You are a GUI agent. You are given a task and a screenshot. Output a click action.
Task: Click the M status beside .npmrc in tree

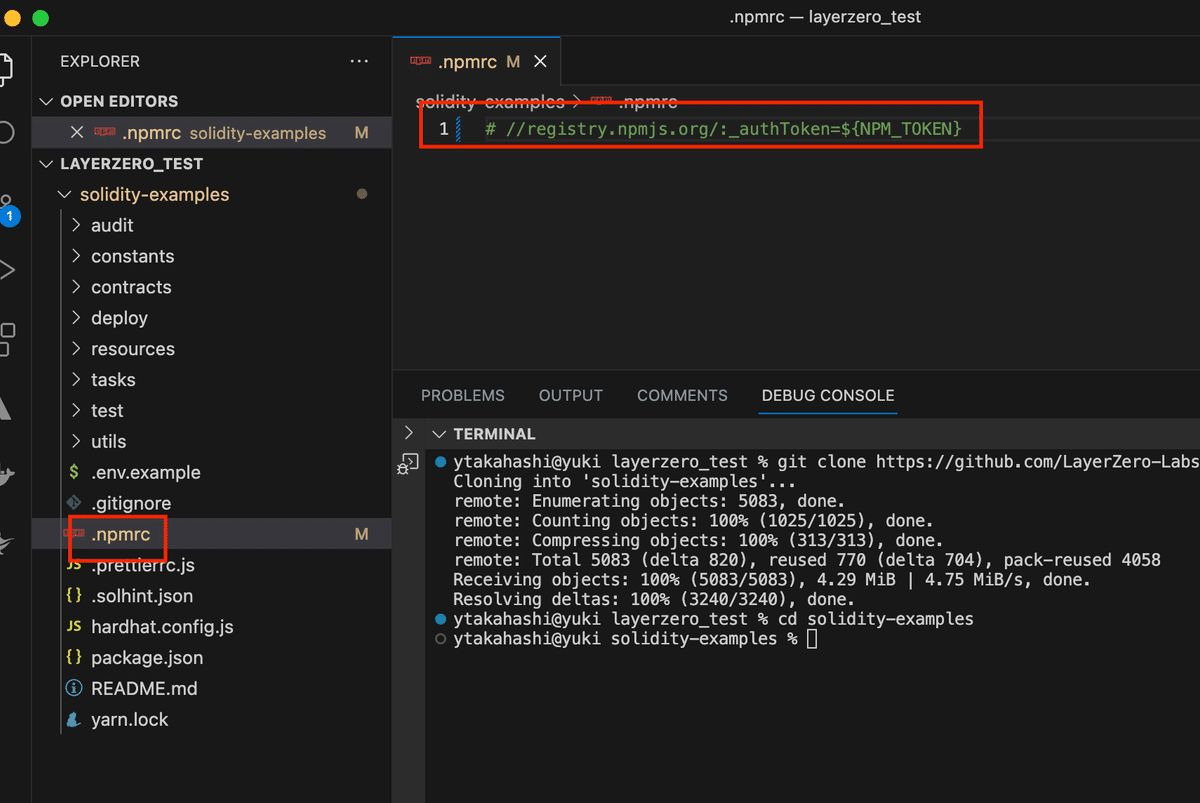click(362, 535)
